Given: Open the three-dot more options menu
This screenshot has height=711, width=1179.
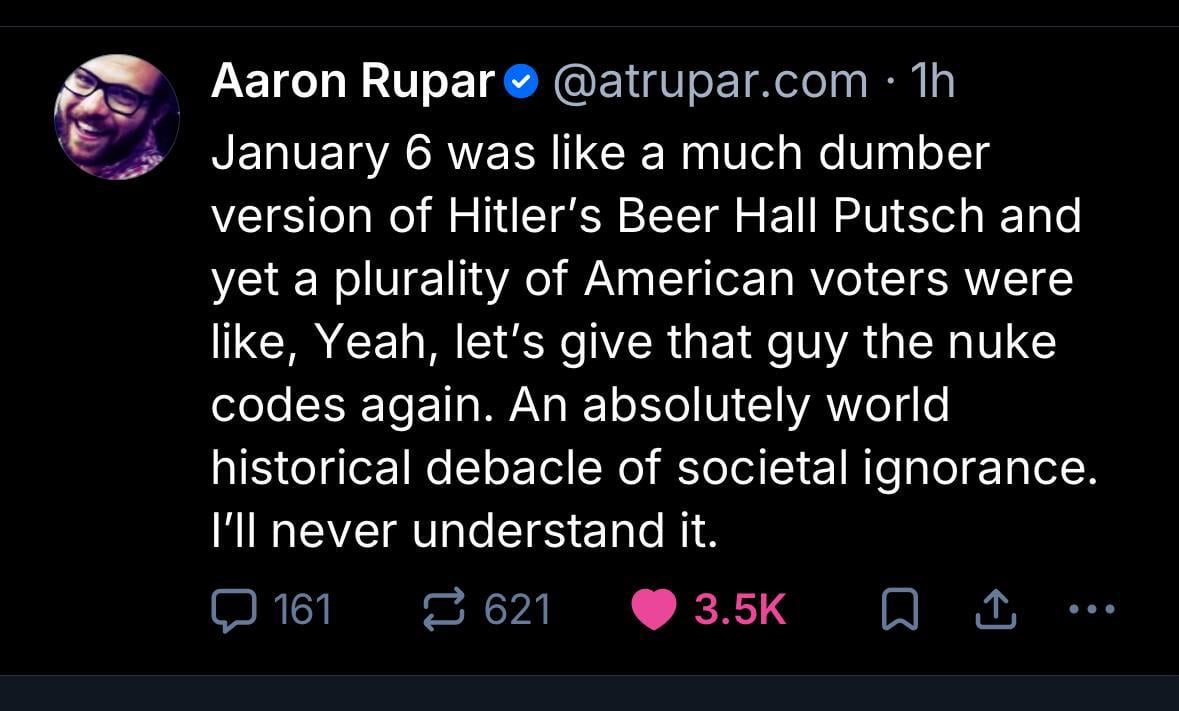Looking at the screenshot, I should pos(1089,608).
